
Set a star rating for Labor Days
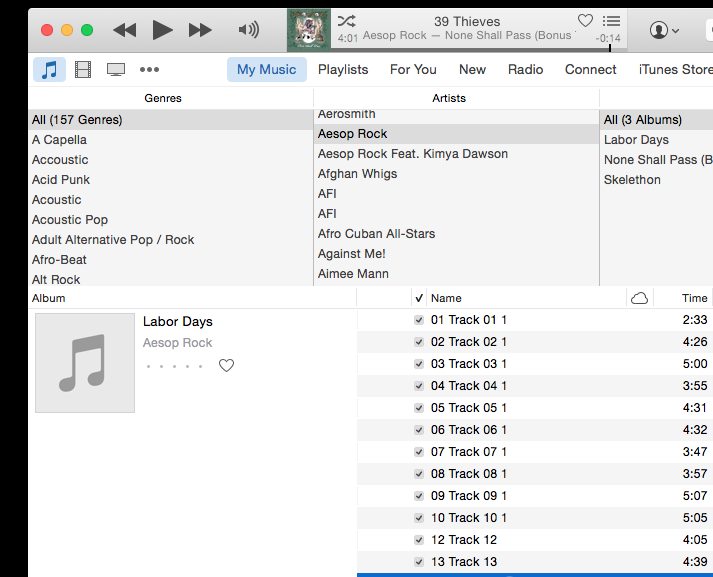175,366
